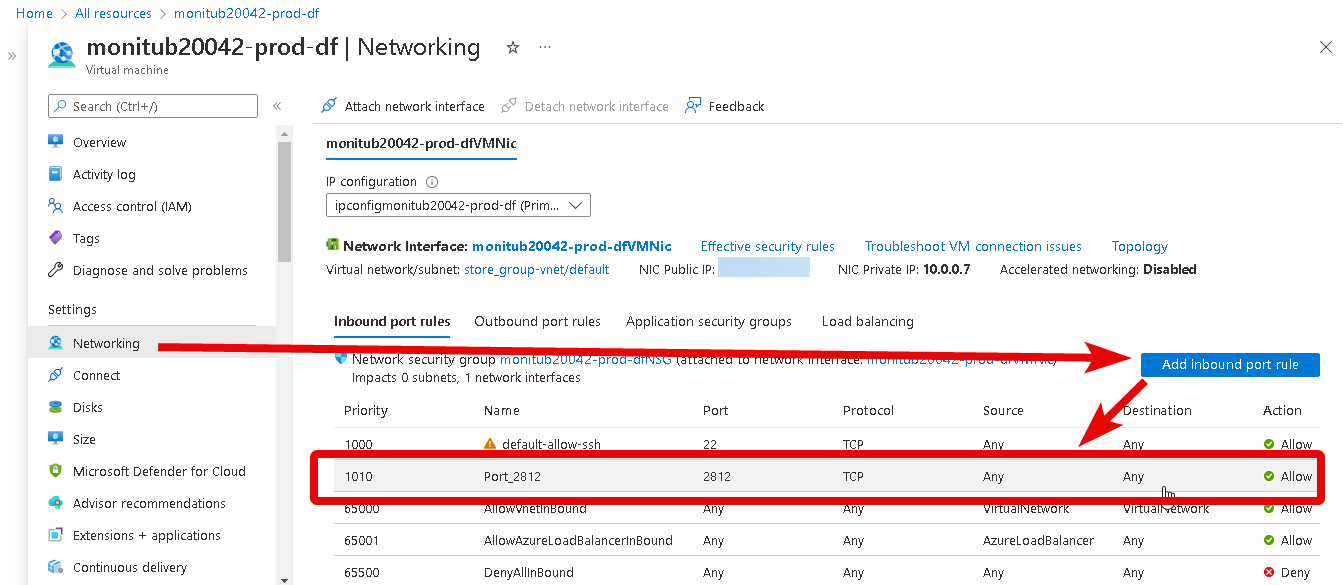The image size is (1343, 585).
Task: Click the port value 2812
Action: (717, 476)
